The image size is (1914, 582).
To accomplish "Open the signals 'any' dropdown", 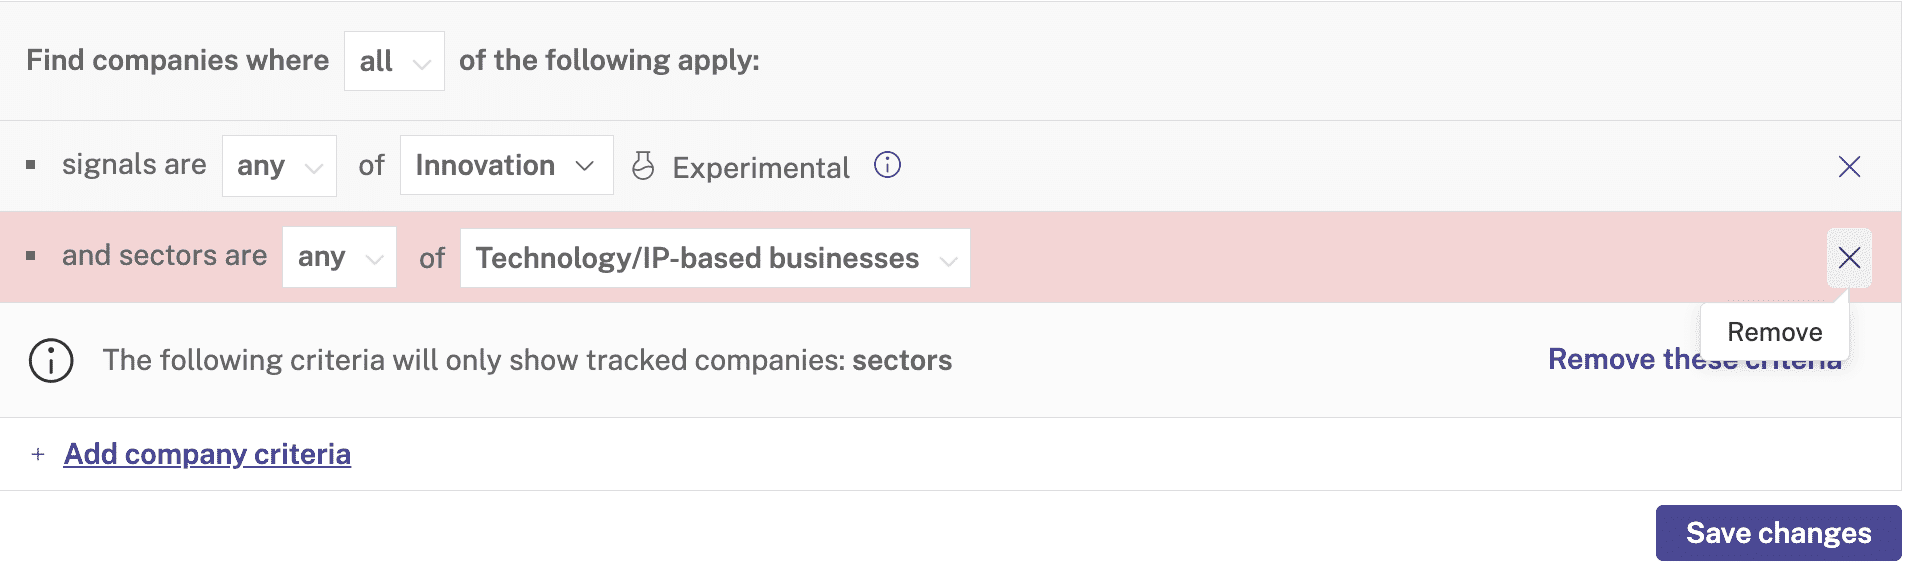I will (x=279, y=165).
